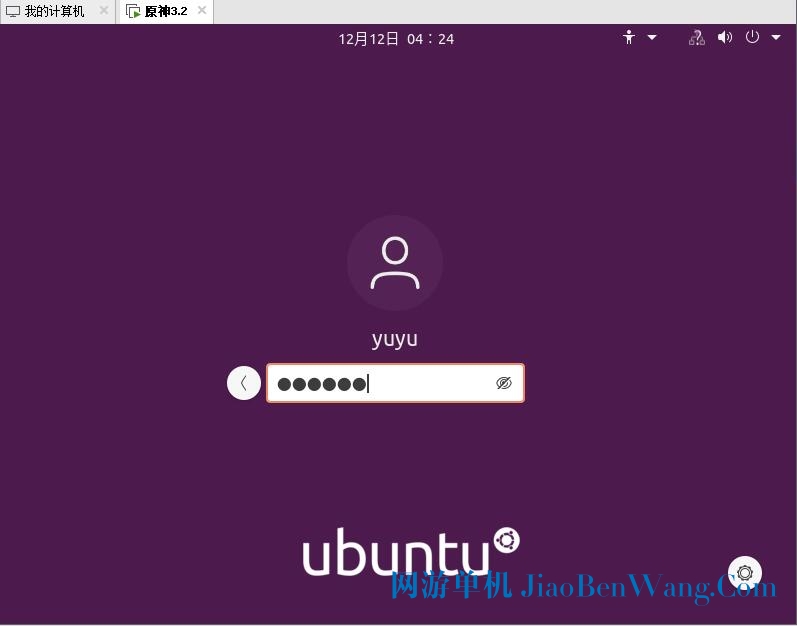Toggle password visibility eye icon

point(503,383)
